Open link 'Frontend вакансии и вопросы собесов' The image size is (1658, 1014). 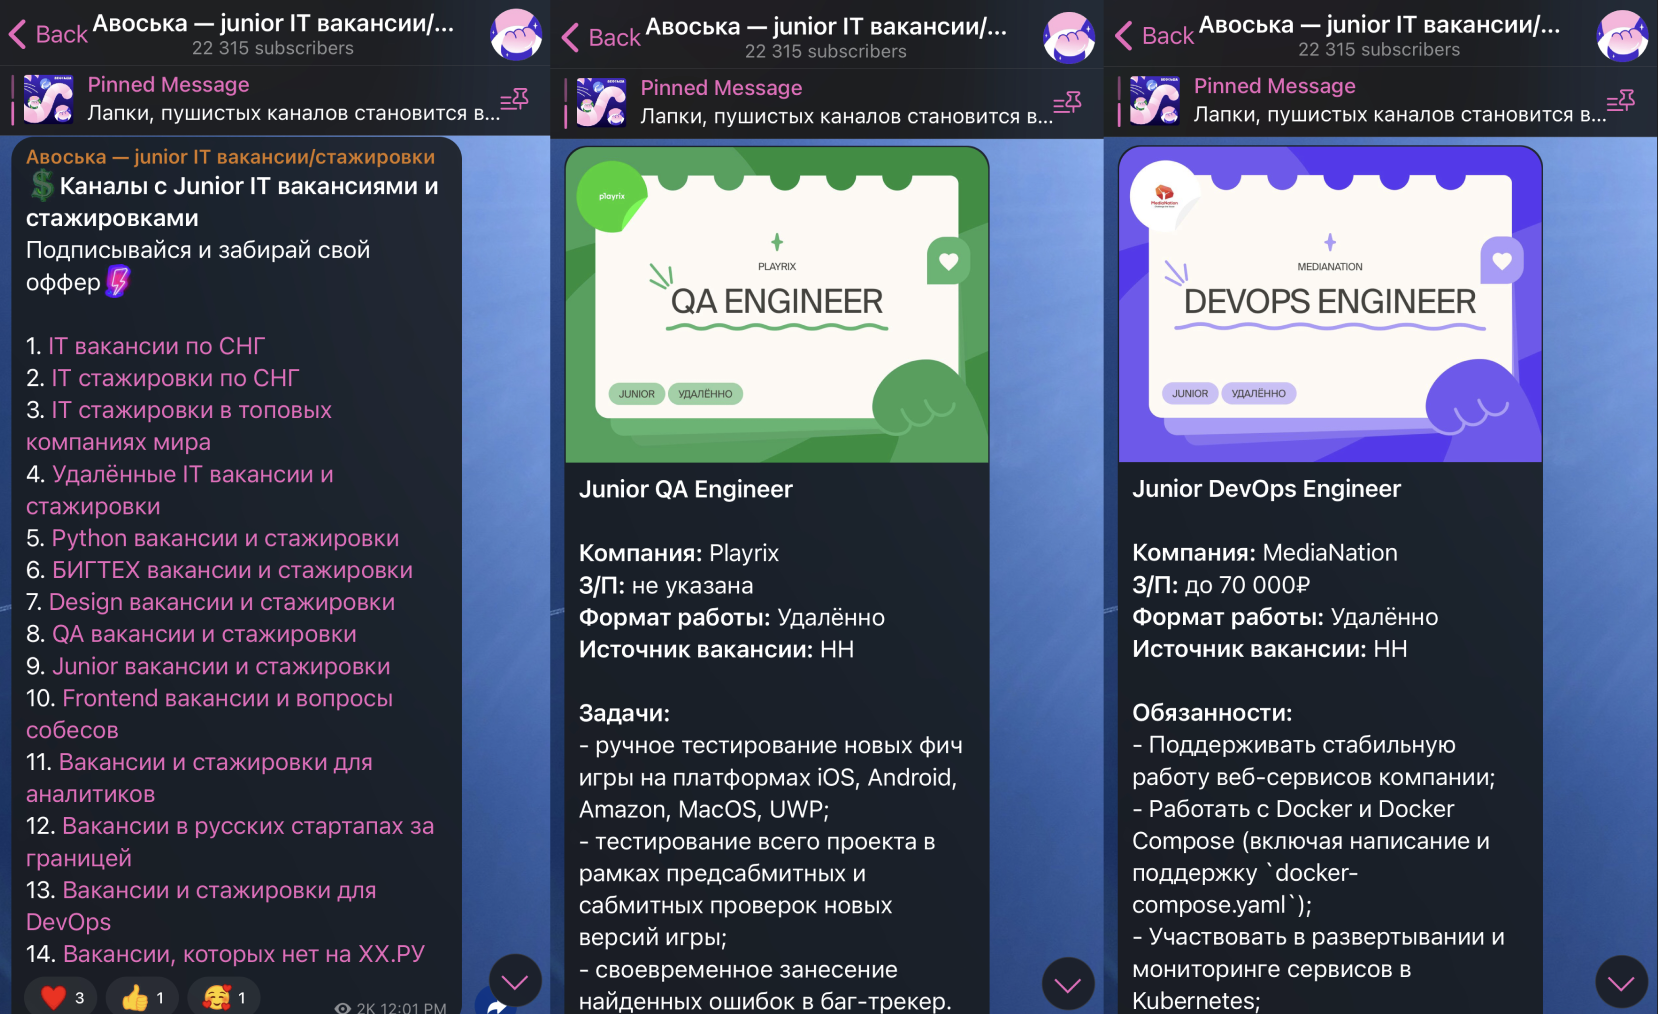point(210,714)
